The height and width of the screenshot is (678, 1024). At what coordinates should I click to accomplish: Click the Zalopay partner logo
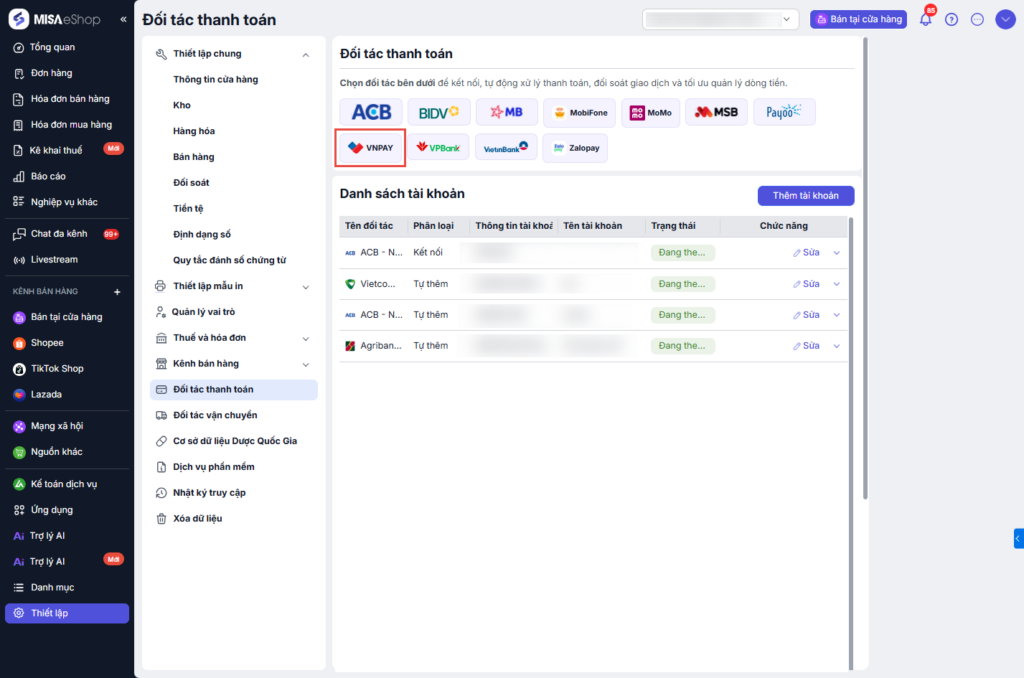(x=575, y=147)
